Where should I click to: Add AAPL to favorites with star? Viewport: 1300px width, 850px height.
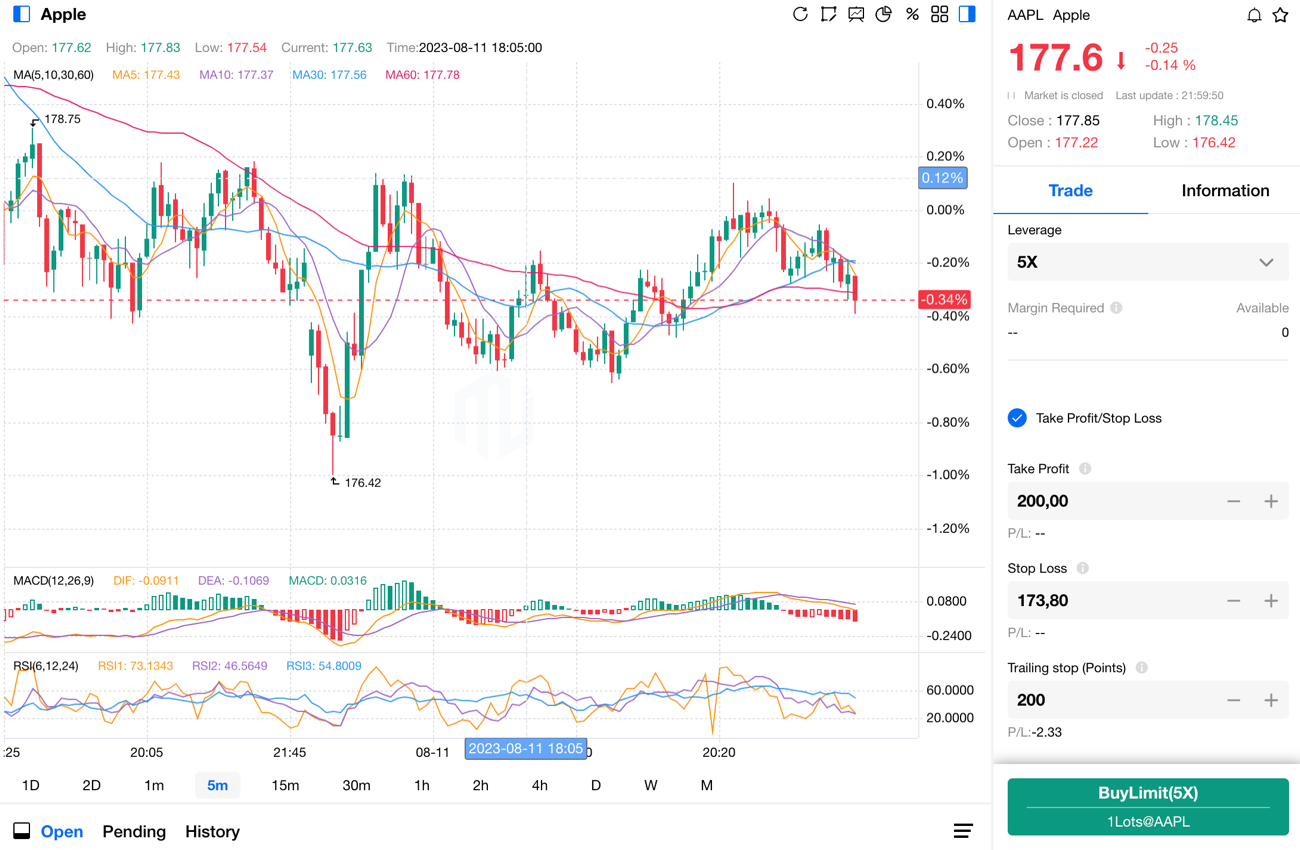[x=1280, y=15]
